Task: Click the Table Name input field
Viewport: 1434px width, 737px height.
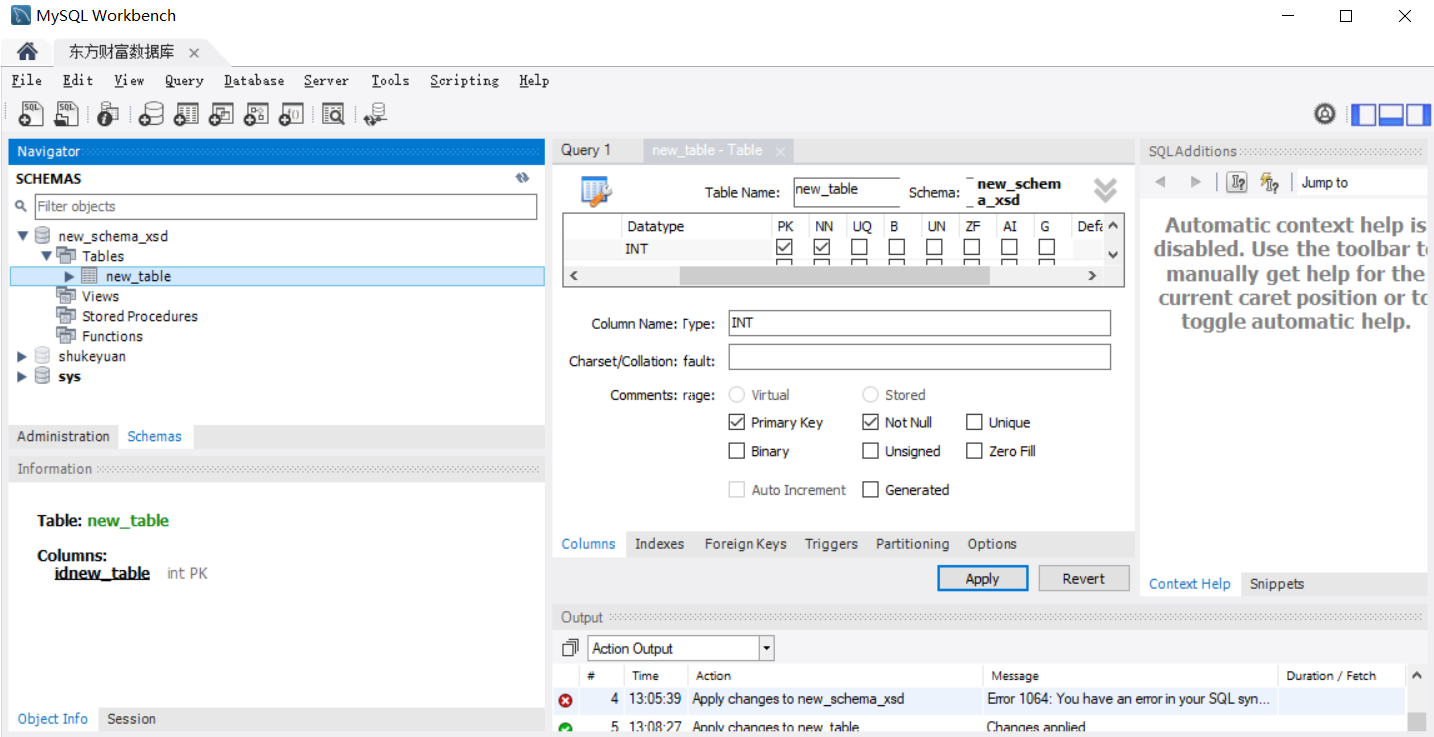Action: [x=846, y=192]
